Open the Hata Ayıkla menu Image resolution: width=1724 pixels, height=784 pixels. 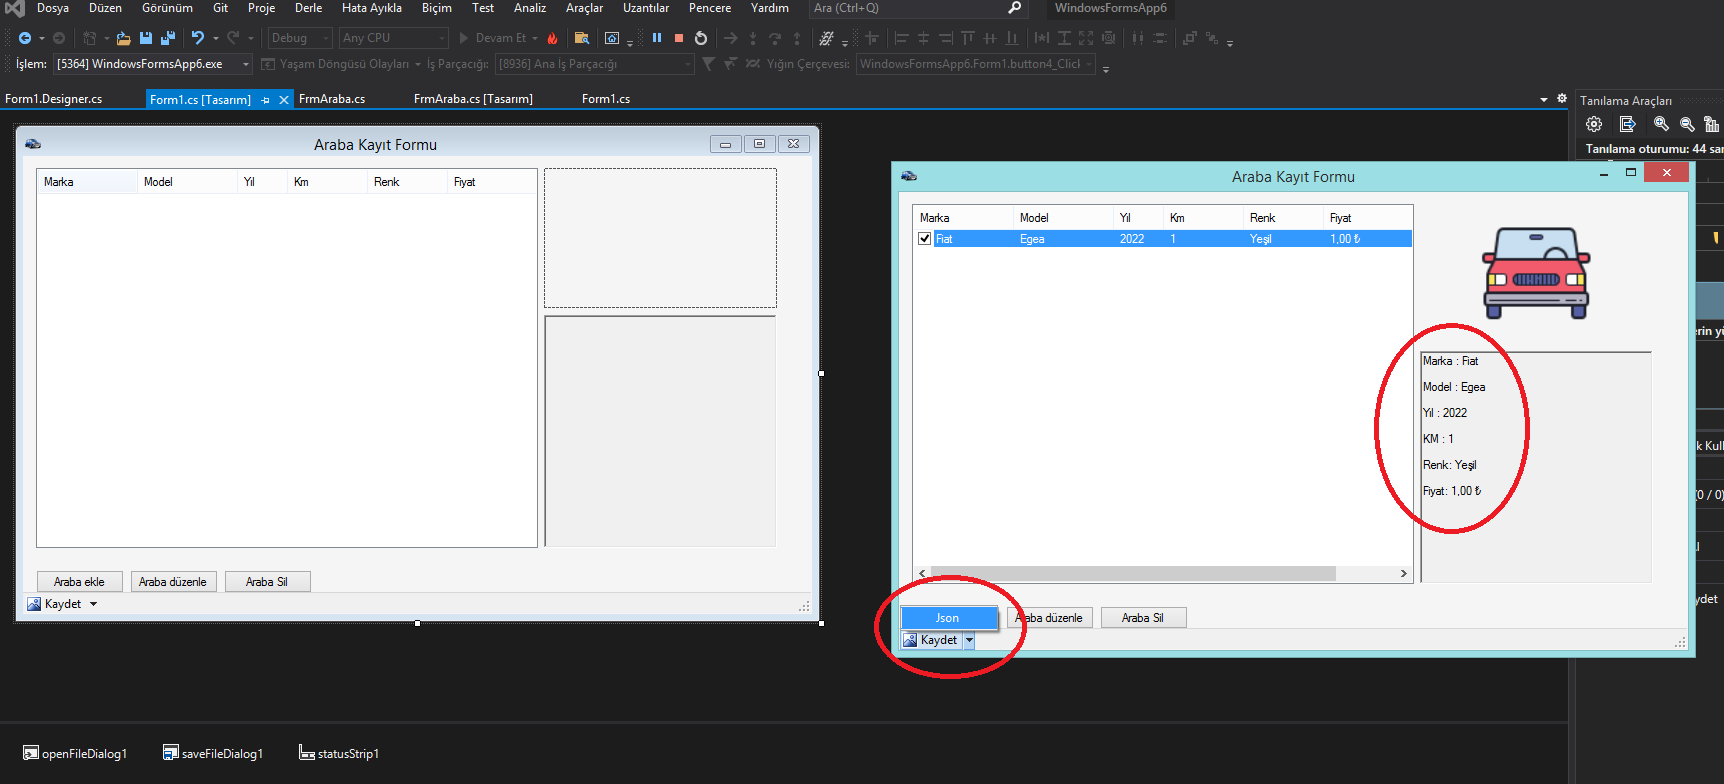point(371,8)
